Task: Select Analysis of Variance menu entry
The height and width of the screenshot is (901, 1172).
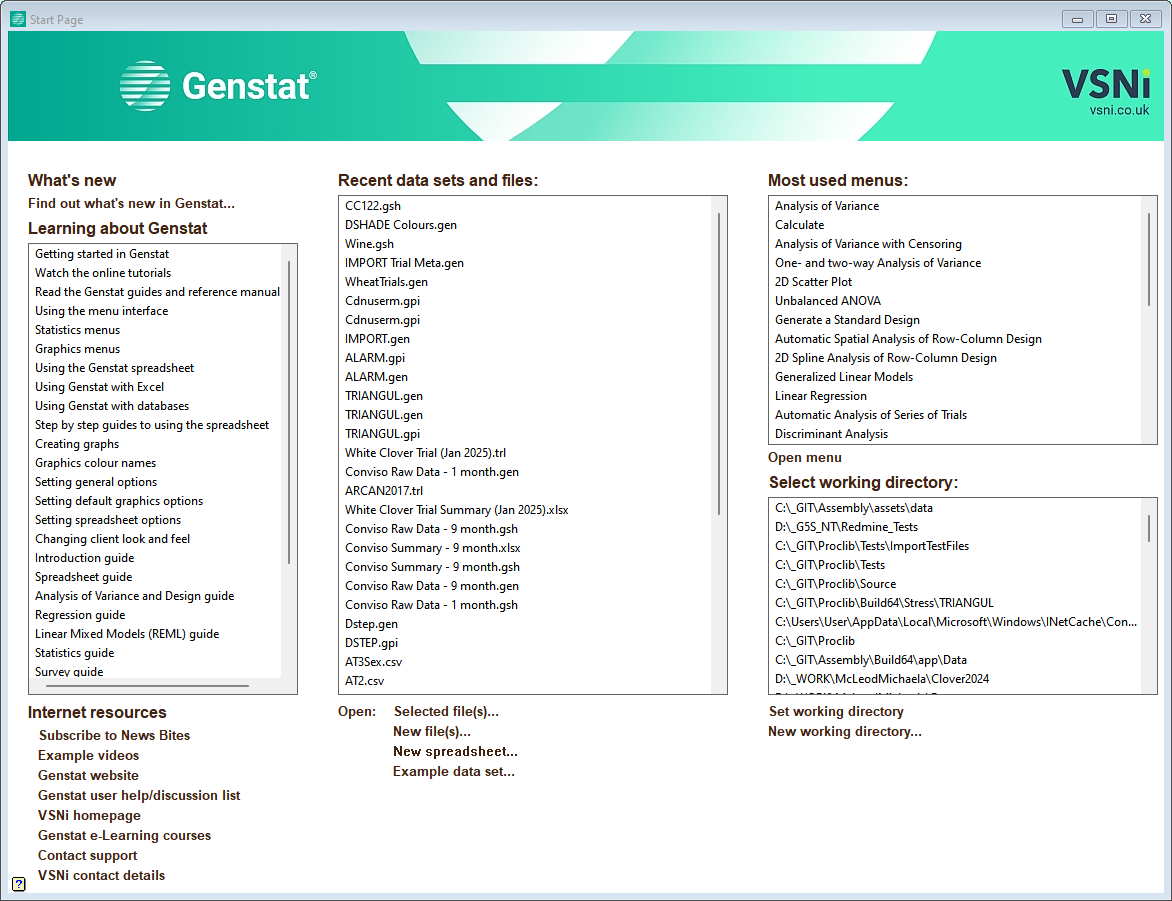Action: point(827,206)
